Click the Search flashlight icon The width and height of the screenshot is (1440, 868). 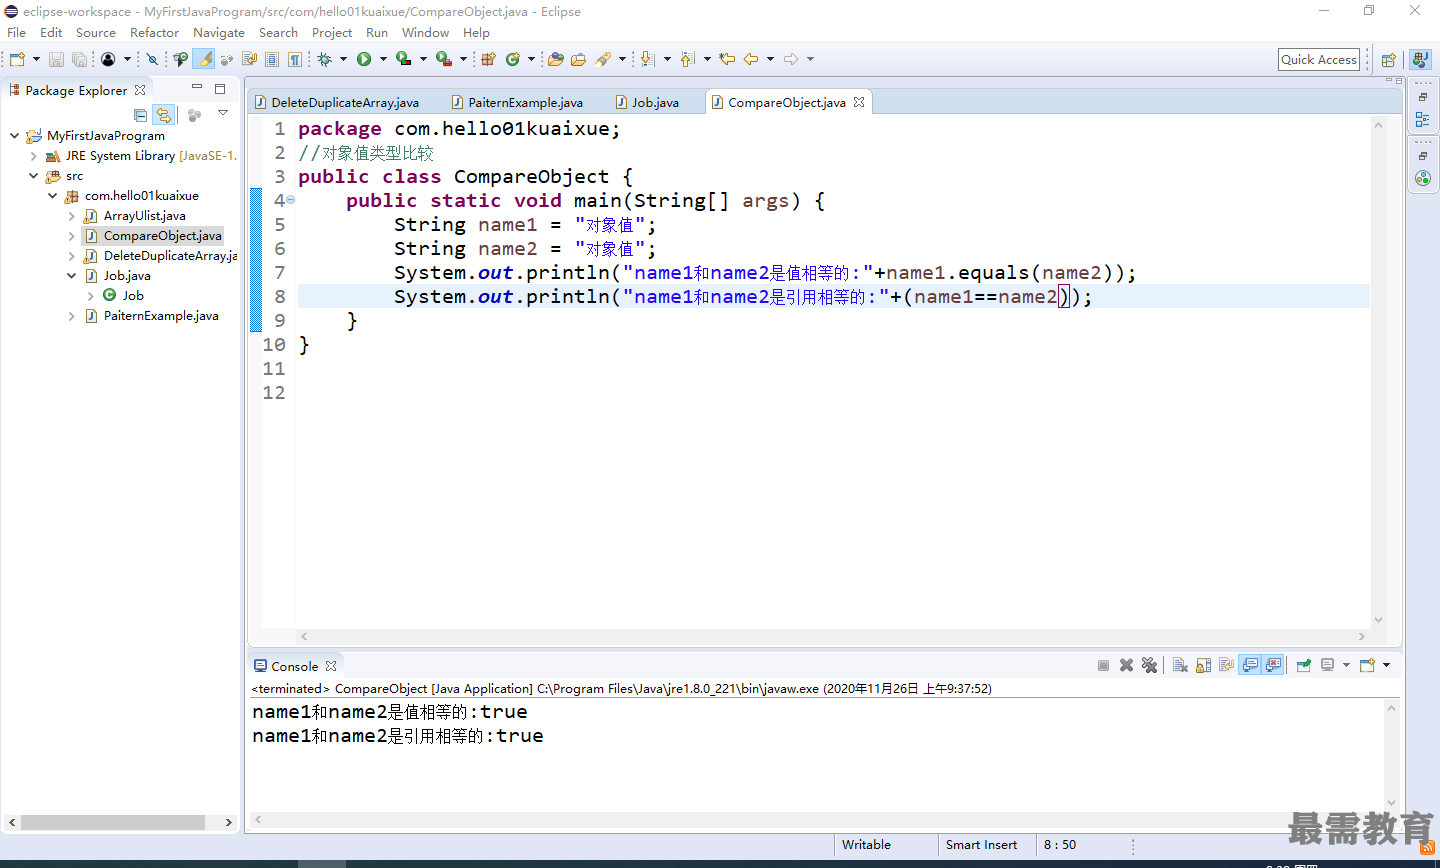(x=603, y=60)
